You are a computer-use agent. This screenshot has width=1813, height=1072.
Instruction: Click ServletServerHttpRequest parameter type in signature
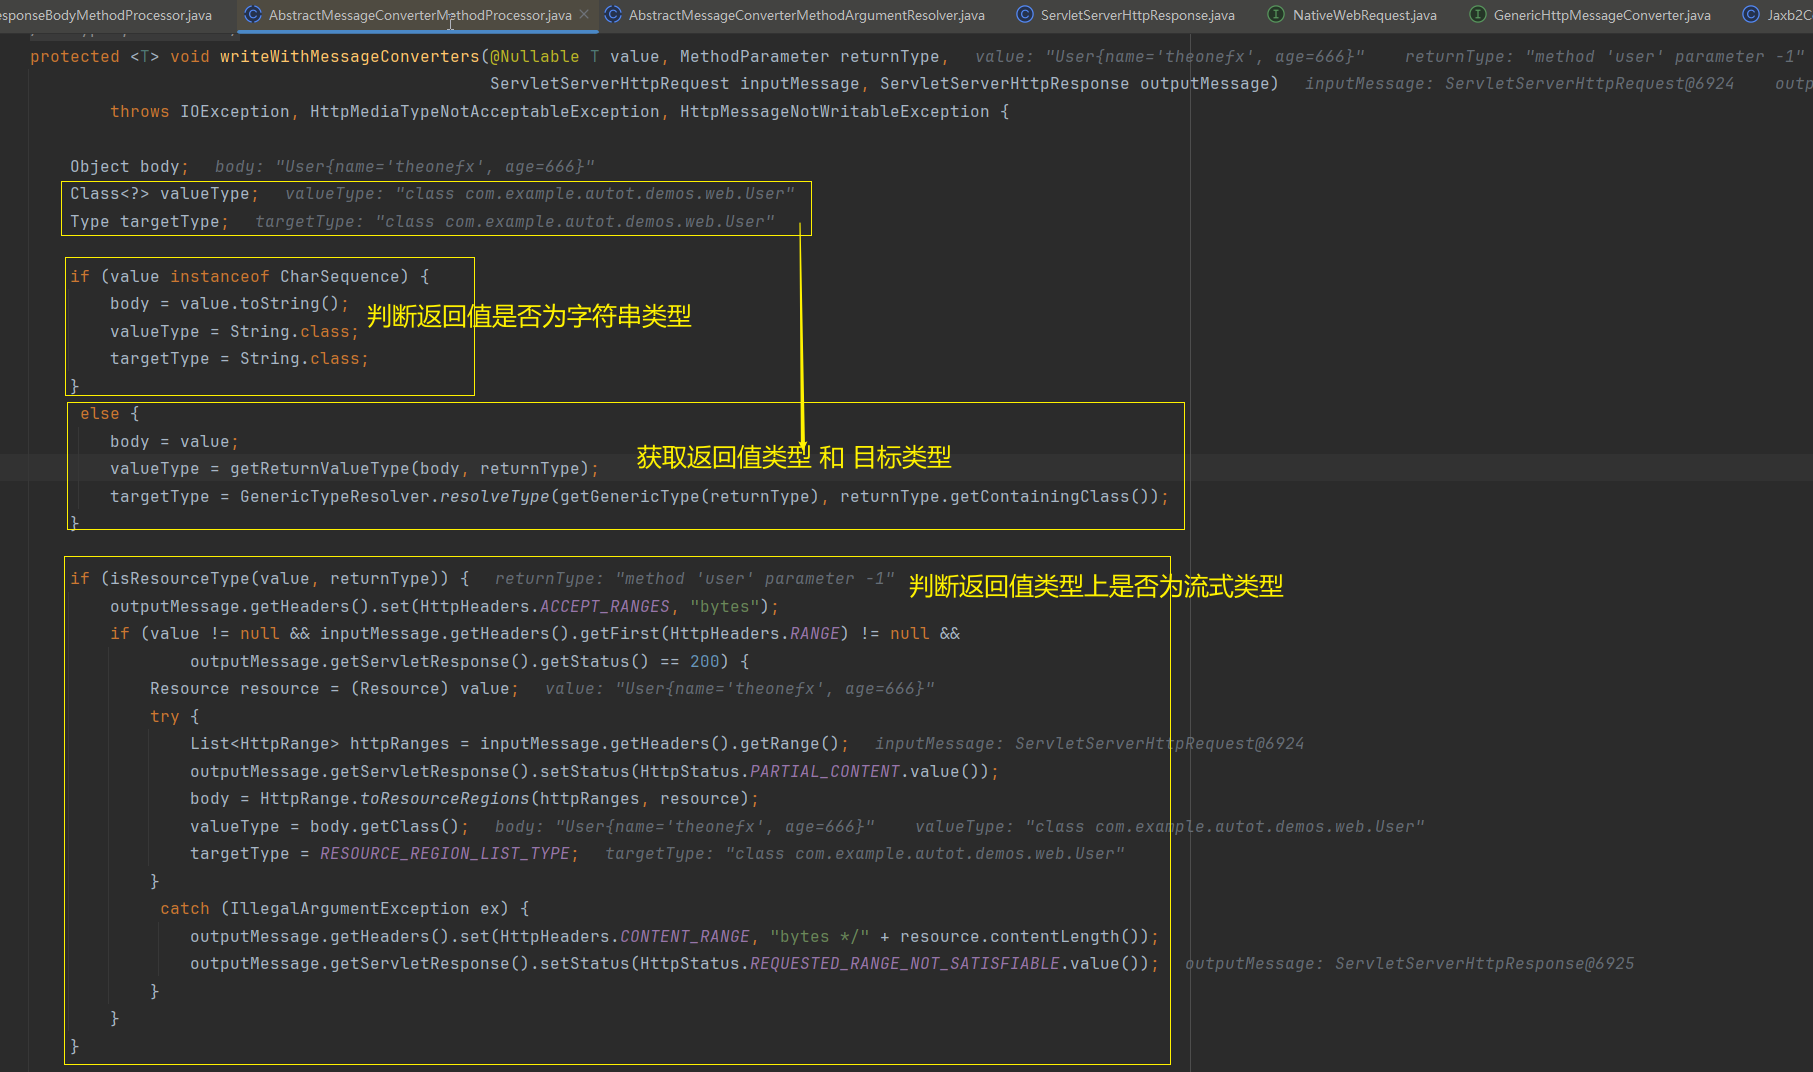[610, 84]
